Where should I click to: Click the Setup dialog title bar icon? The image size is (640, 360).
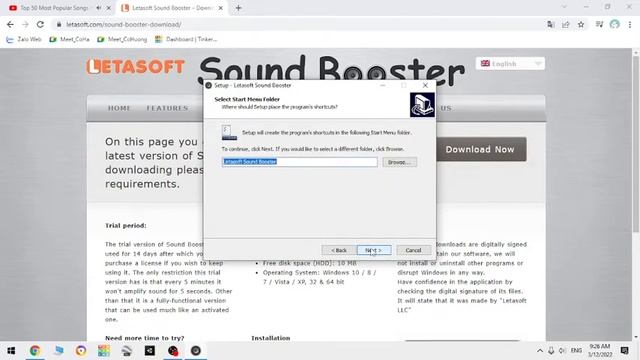[209, 85]
